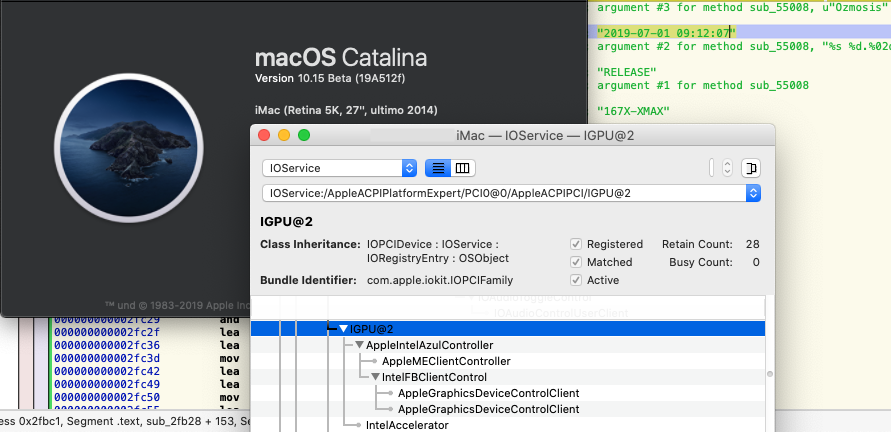Toggle the Active checkbox
This screenshot has width=891, height=432.
(x=576, y=280)
